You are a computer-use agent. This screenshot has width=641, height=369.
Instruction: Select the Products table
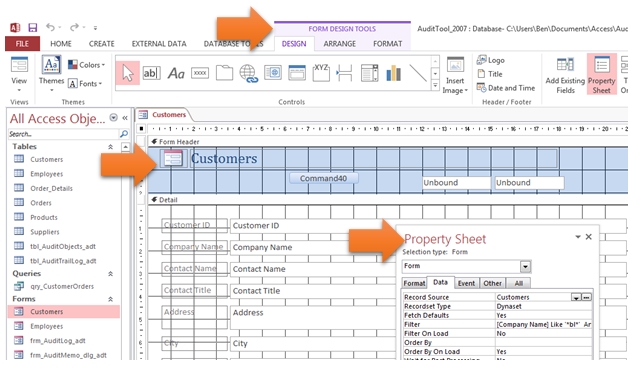(x=44, y=217)
